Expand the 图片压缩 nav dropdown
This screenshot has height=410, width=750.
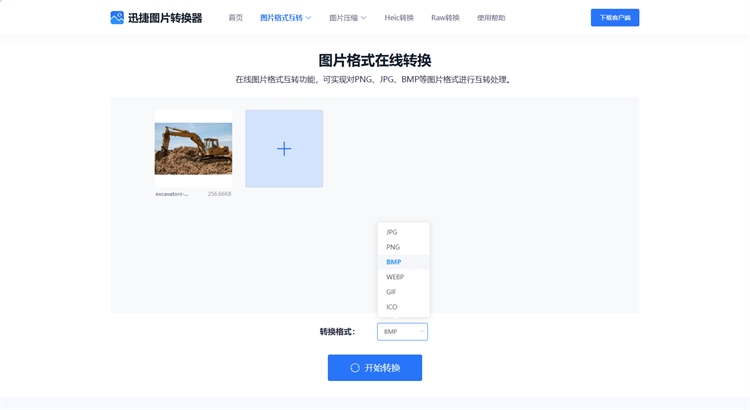tap(347, 18)
